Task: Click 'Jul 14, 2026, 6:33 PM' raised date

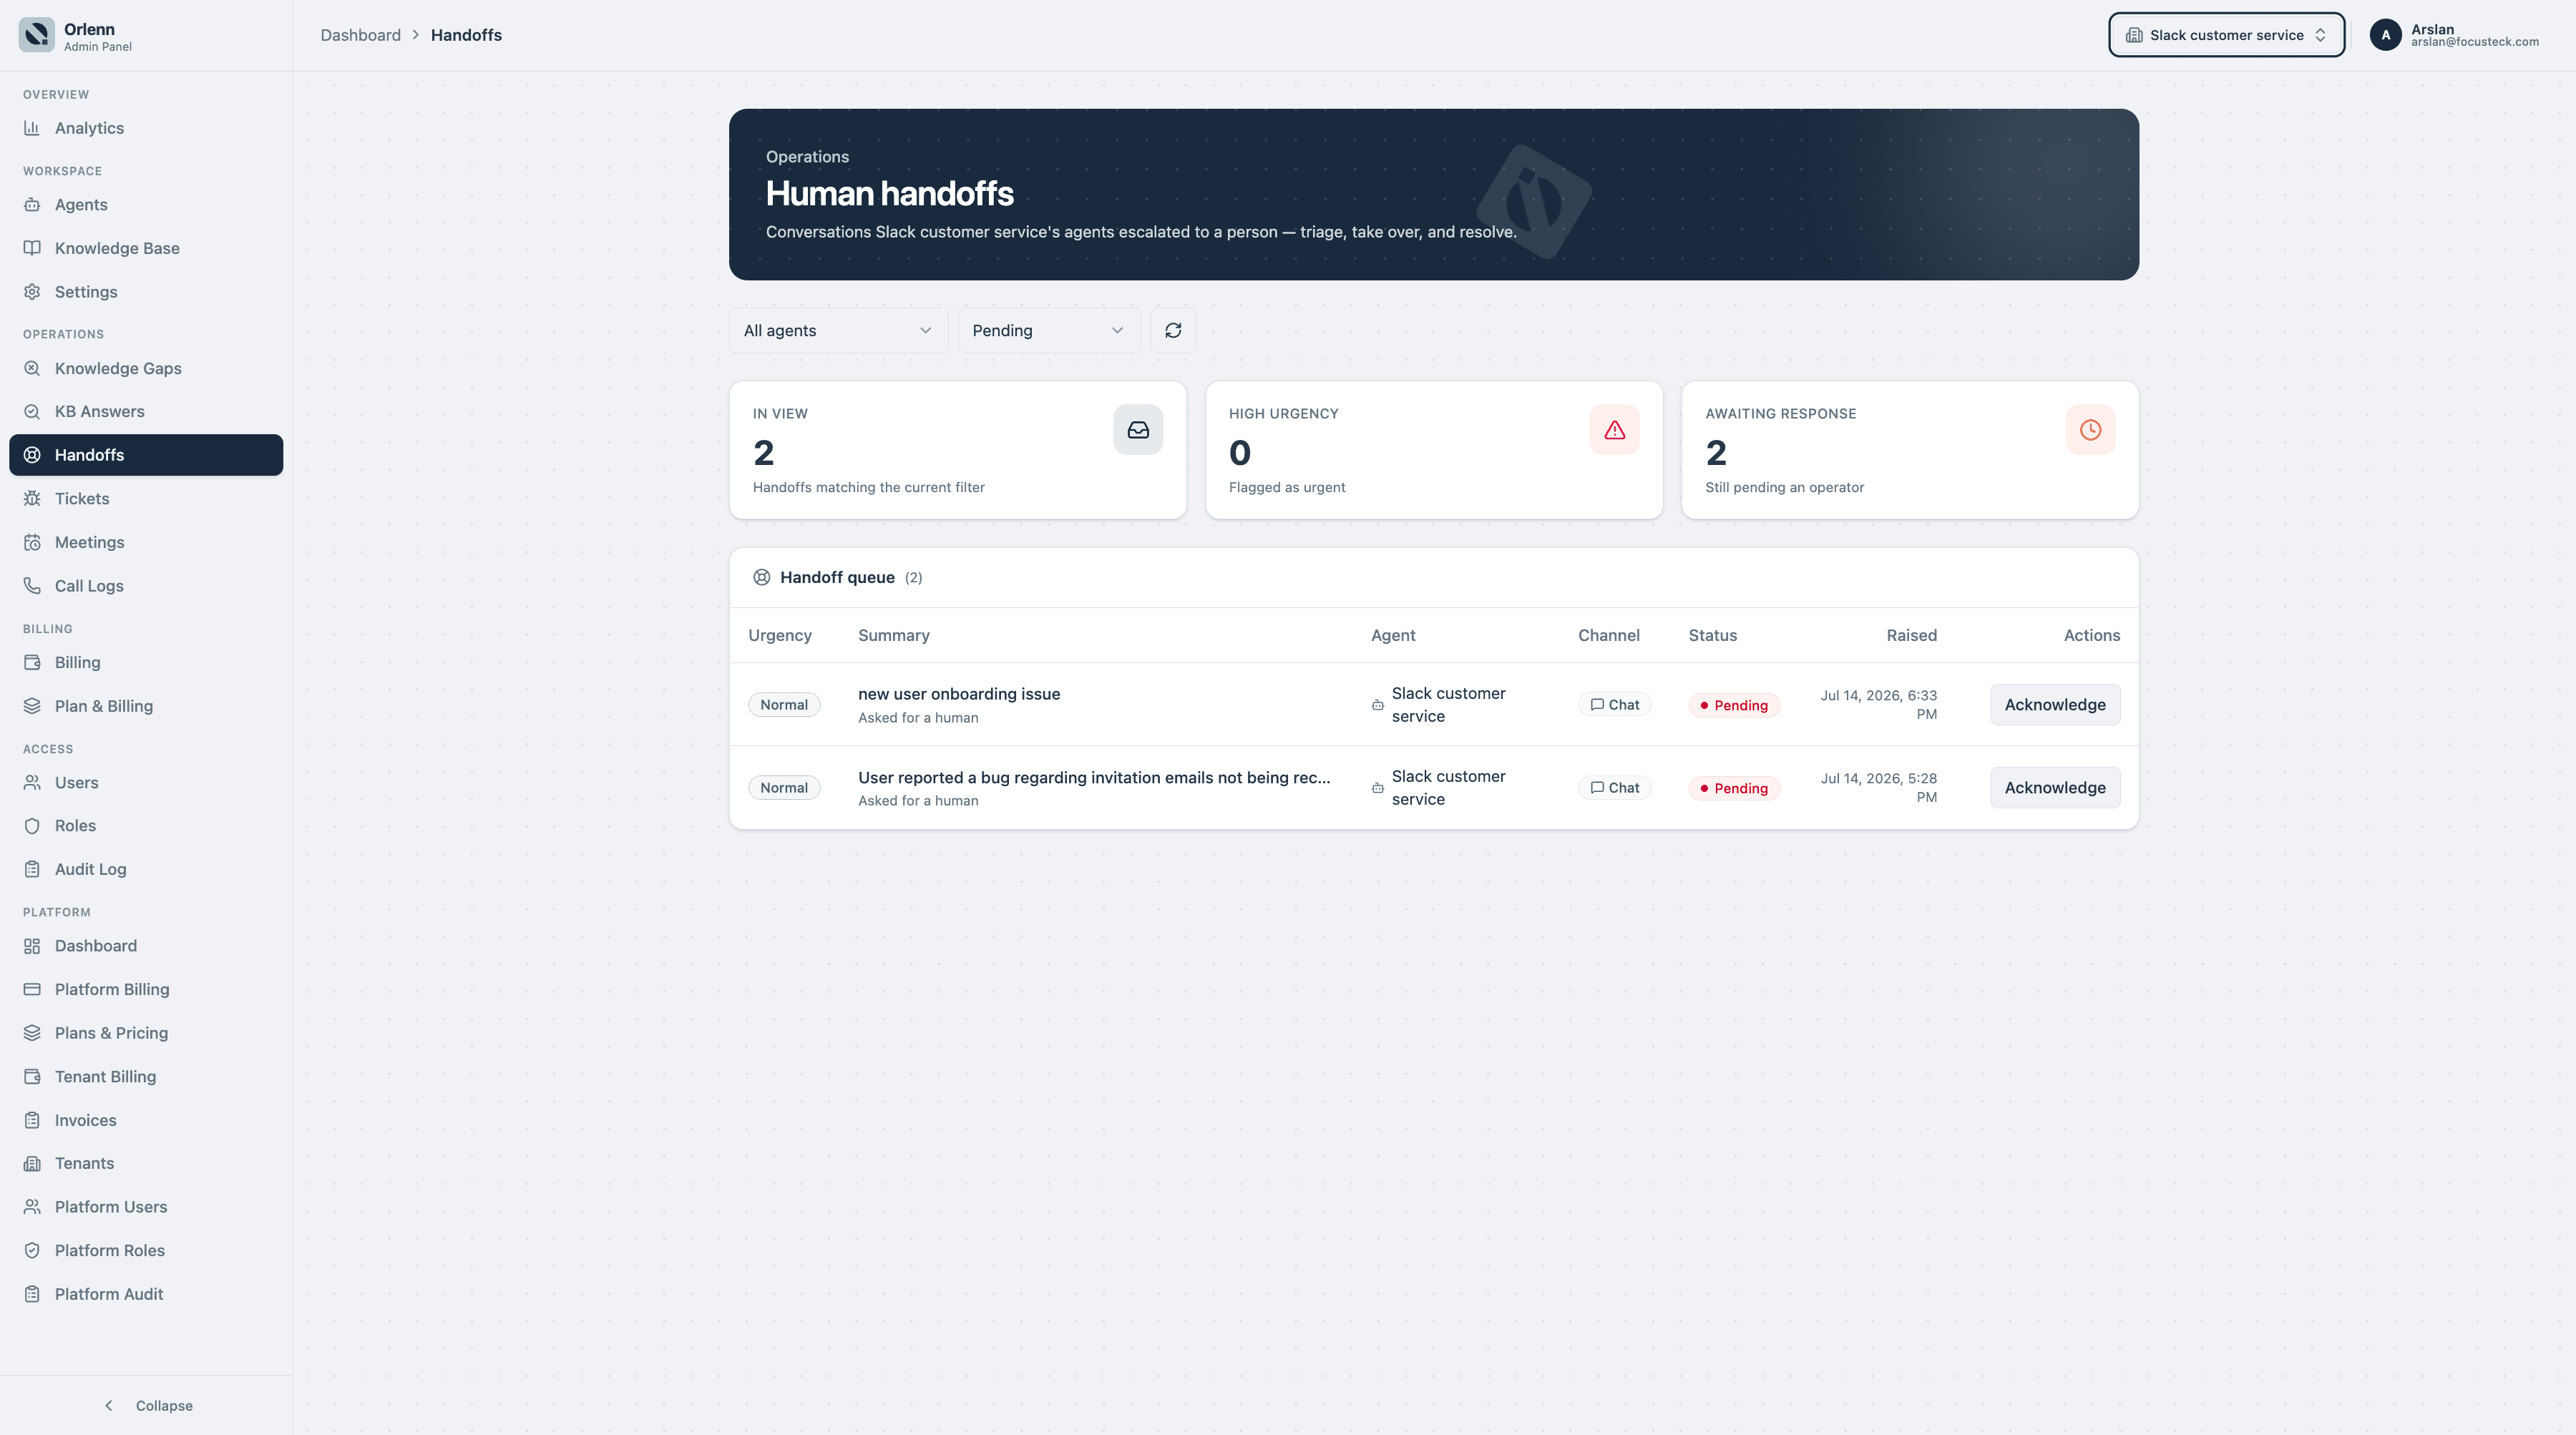Action: (x=1878, y=705)
